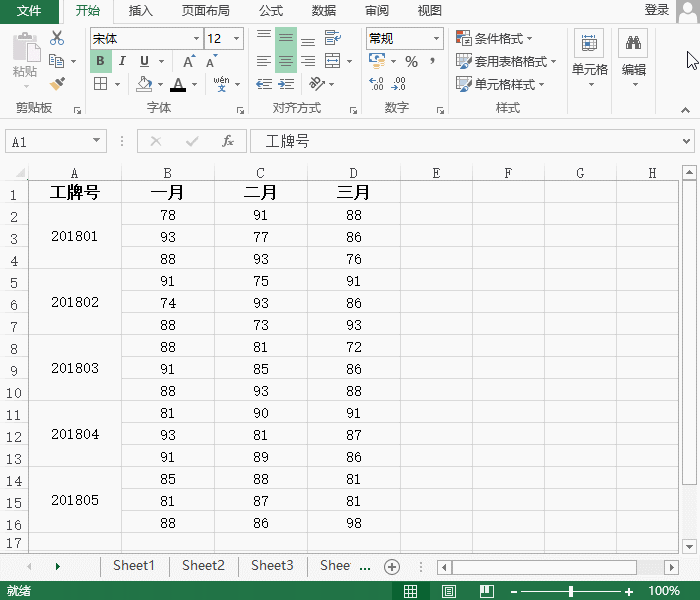Add a new sheet with plus icon
Screen dimensions: 700x600
click(392, 566)
